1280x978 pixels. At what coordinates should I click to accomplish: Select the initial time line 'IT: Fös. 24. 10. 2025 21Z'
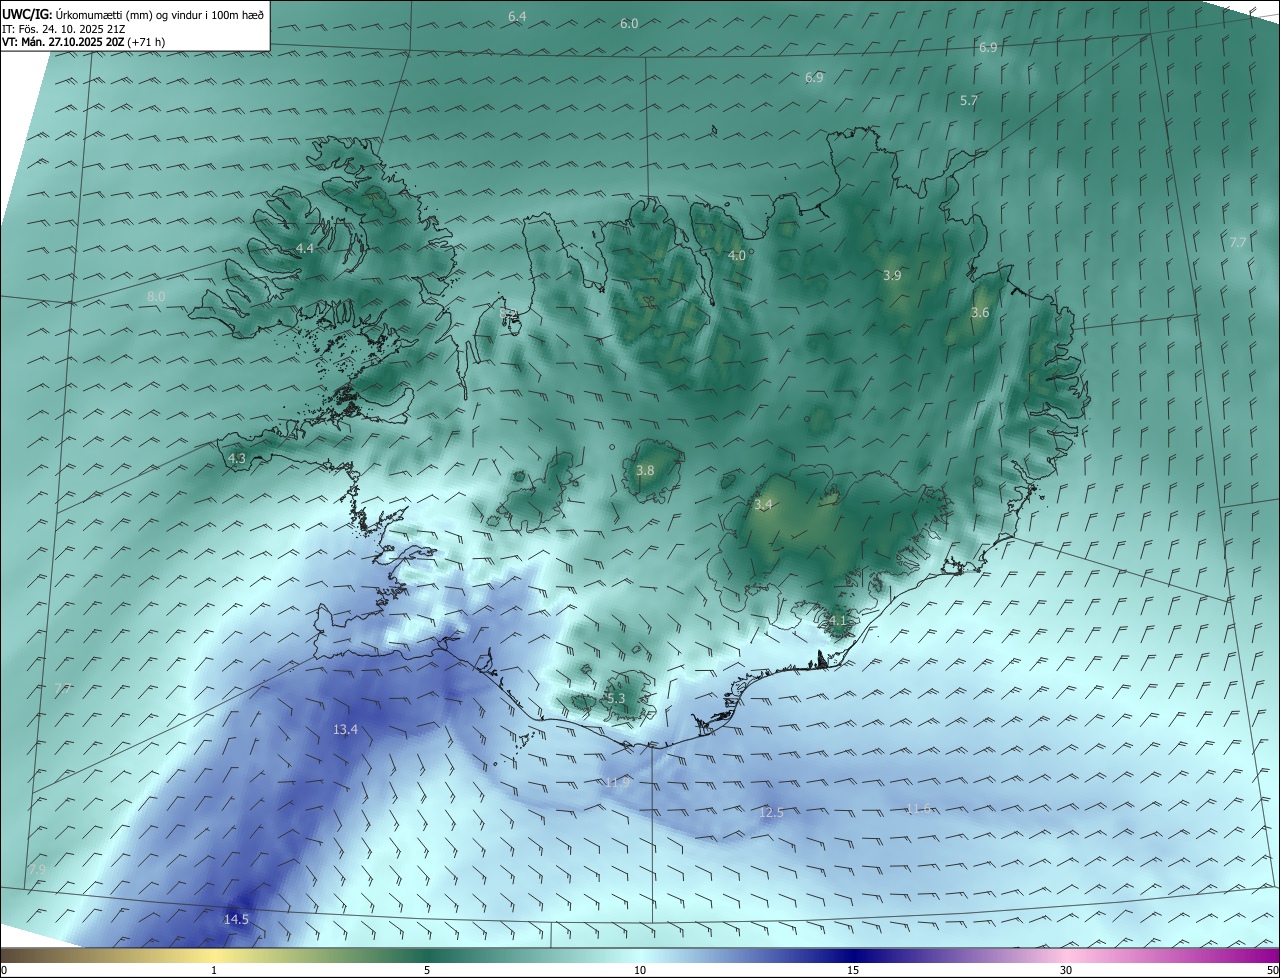63,29
